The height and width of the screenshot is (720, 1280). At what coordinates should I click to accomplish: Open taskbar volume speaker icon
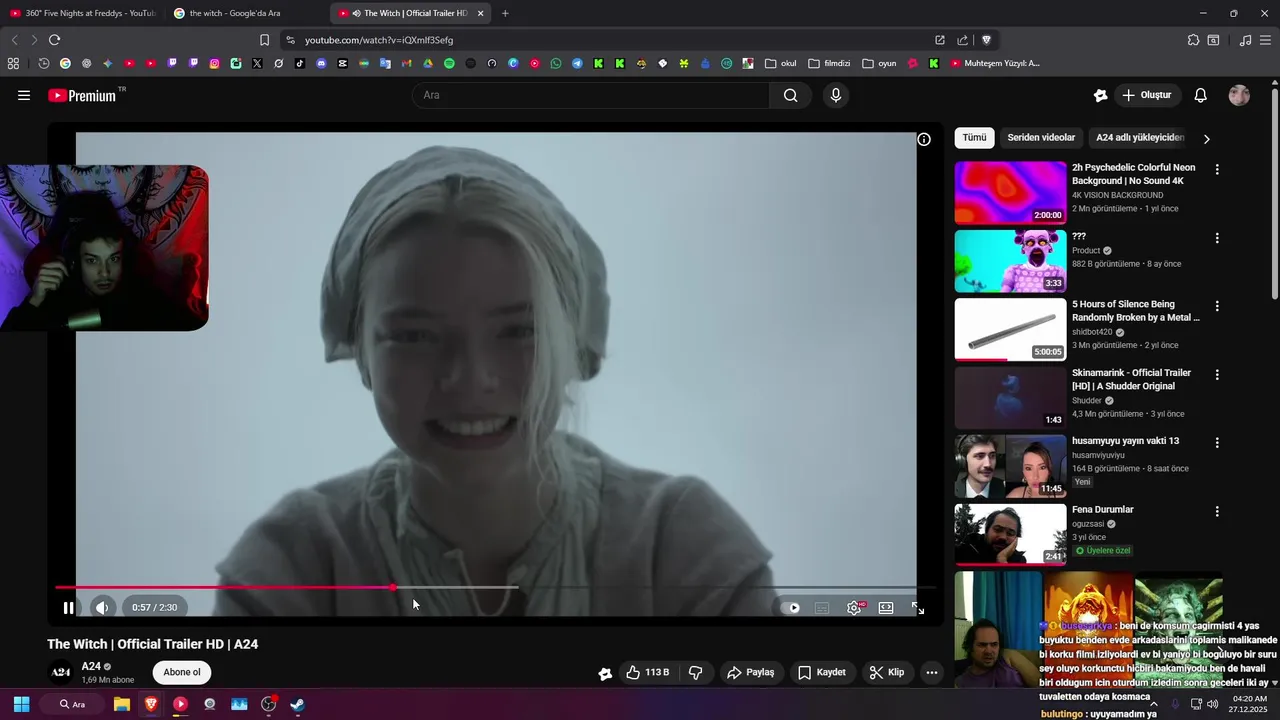(1212, 704)
